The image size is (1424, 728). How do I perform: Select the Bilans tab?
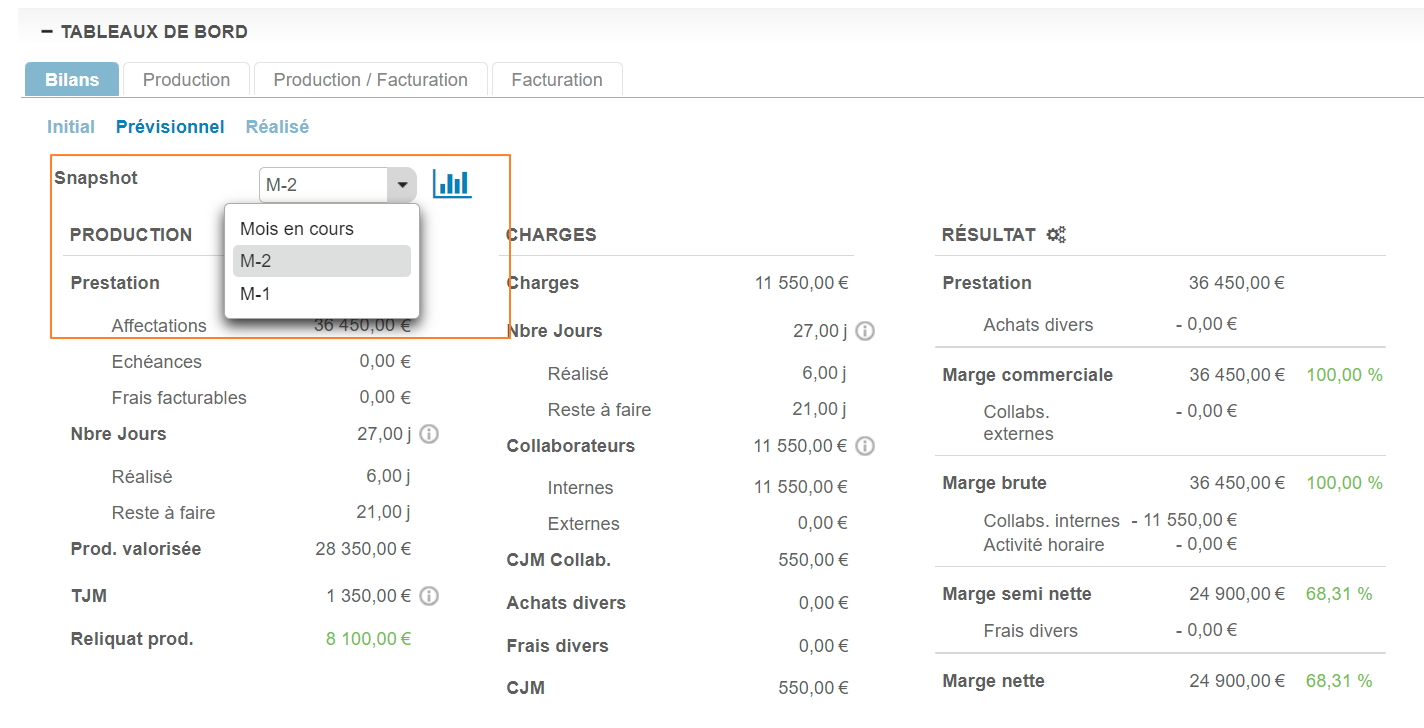pos(72,80)
